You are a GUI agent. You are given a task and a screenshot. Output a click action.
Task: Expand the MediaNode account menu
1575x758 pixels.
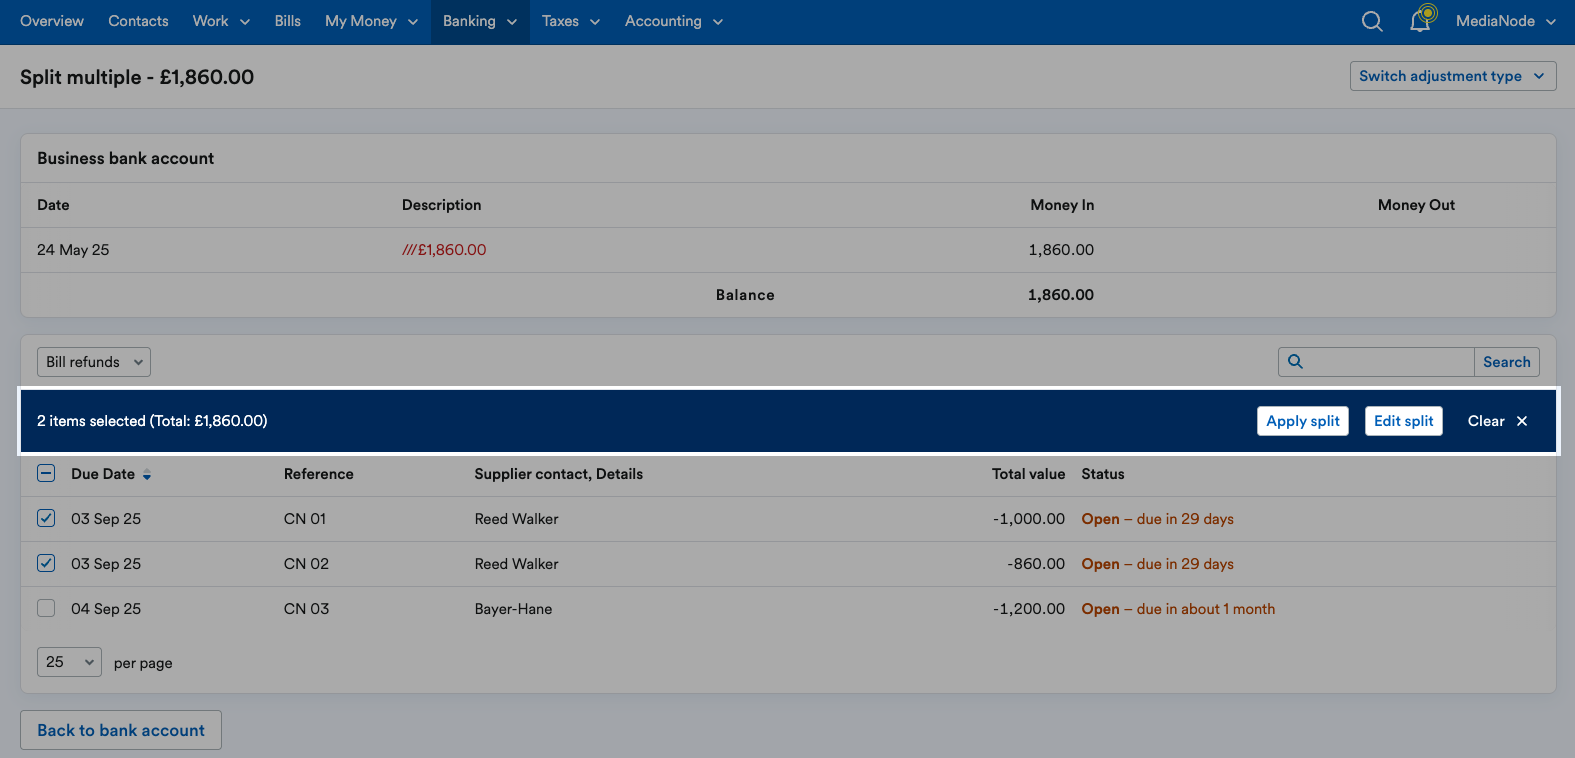point(1506,21)
